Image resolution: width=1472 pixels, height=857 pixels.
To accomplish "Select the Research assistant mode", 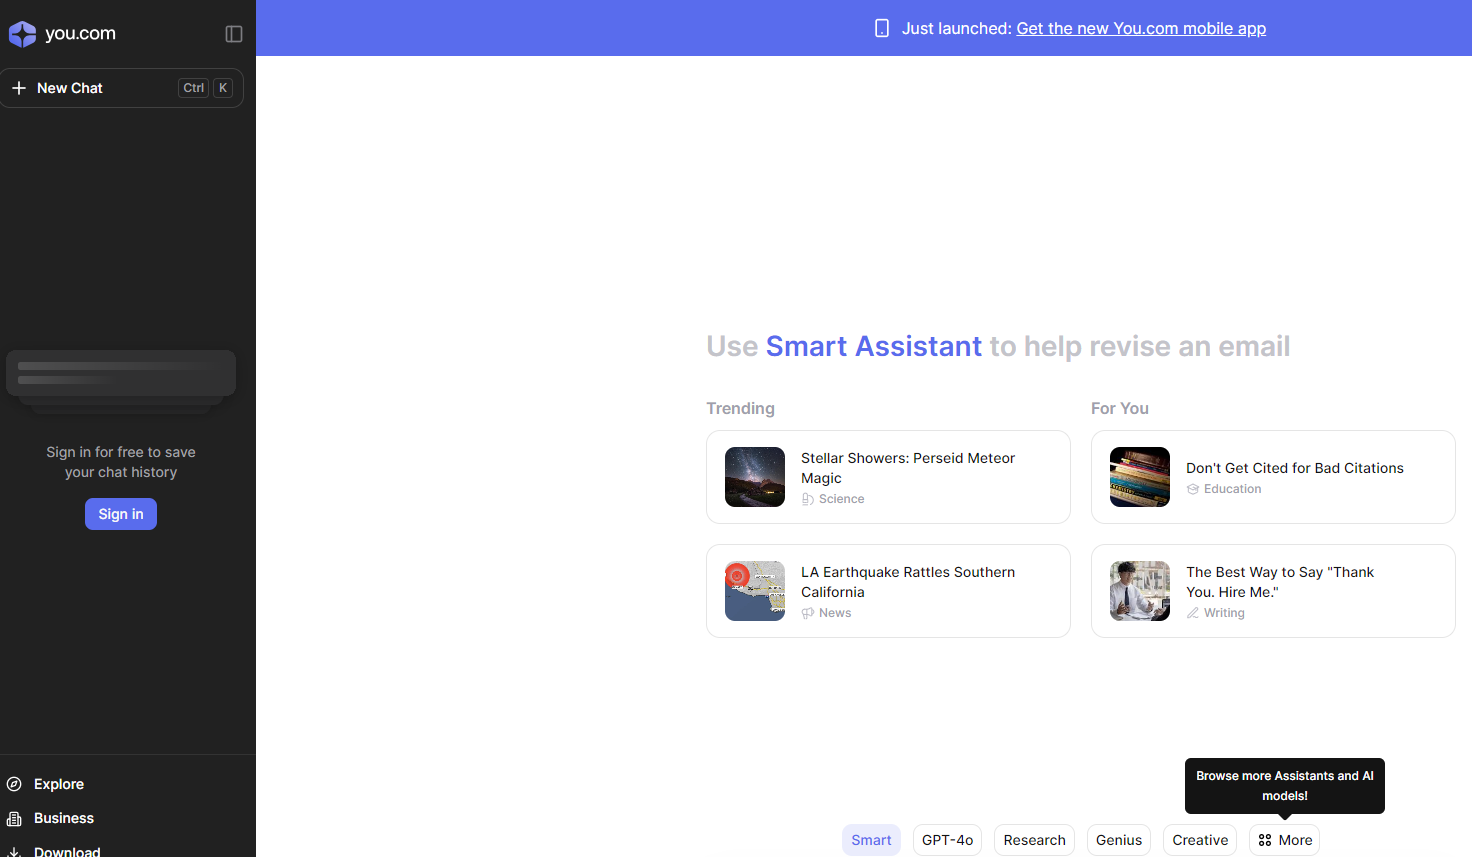I will (1034, 840).
